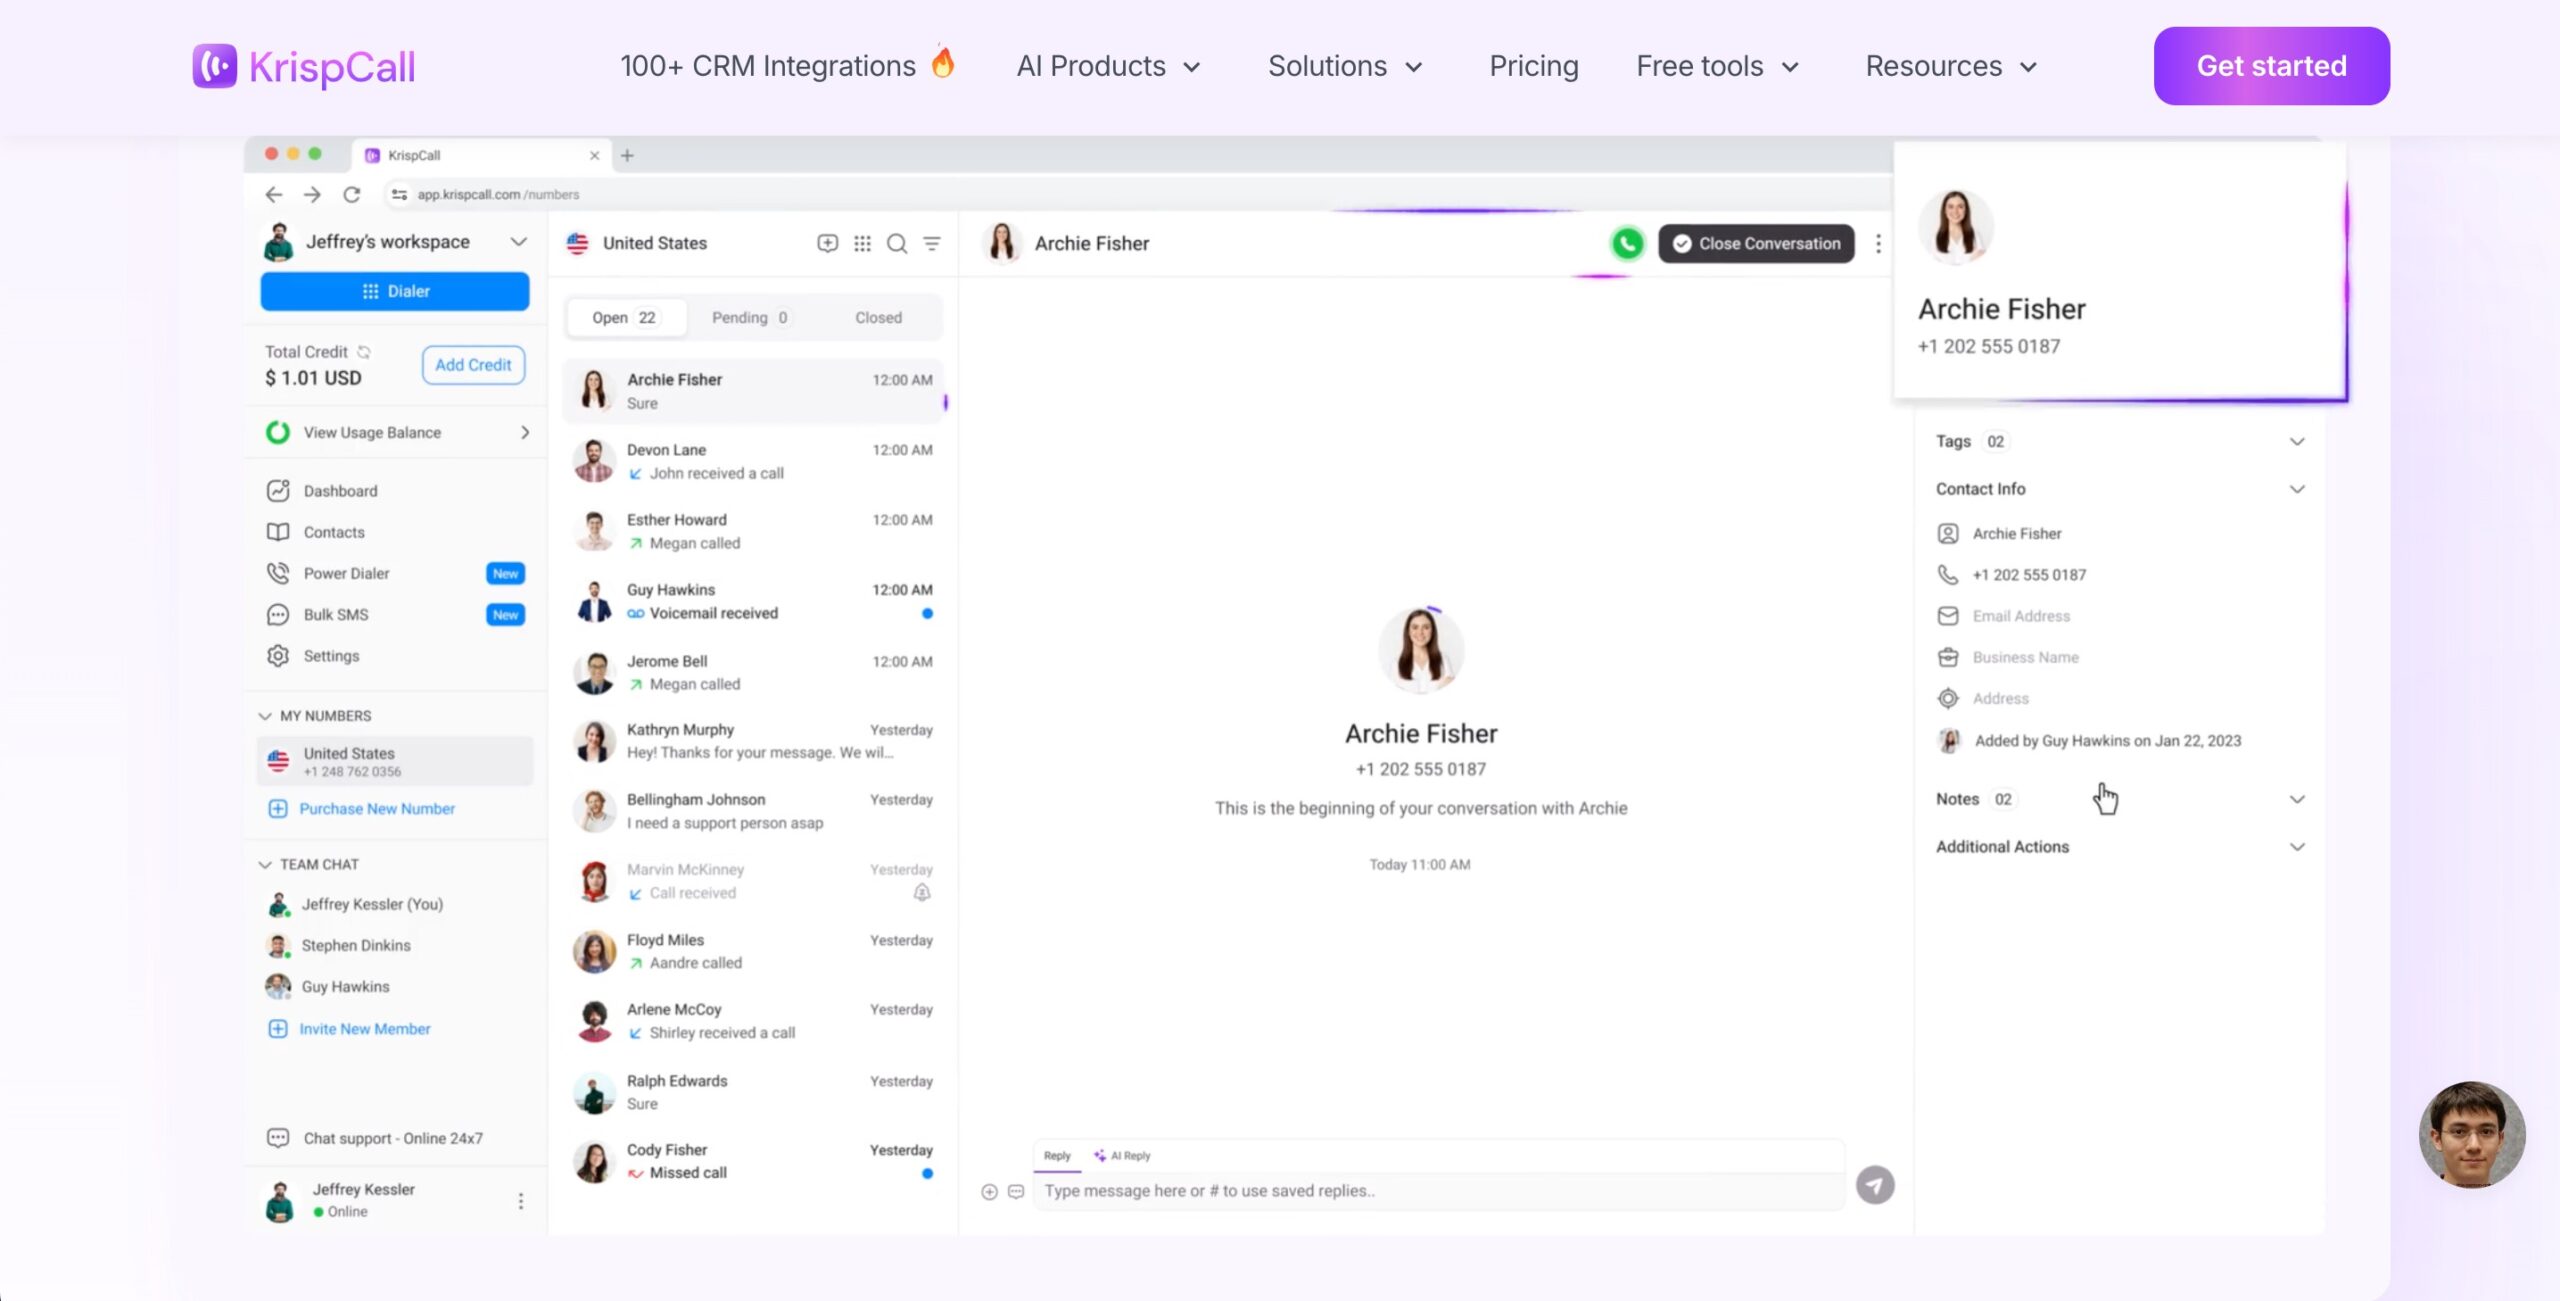Click the Purchase New Number link
Viewport: 2560px width, 1301px height.
point(376,808)
